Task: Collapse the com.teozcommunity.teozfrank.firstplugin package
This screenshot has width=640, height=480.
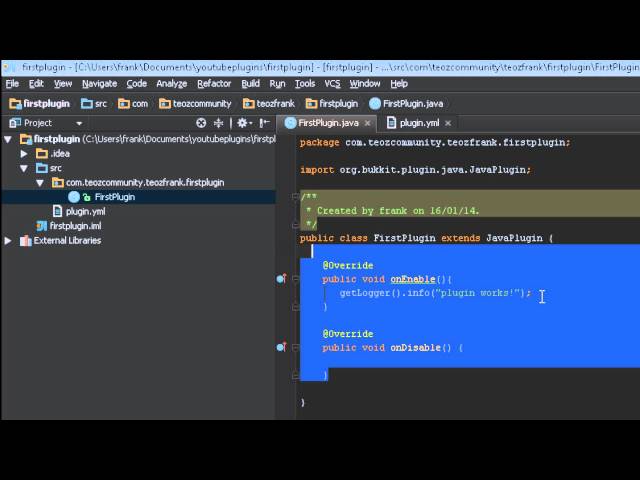Action: coord(40,183)
